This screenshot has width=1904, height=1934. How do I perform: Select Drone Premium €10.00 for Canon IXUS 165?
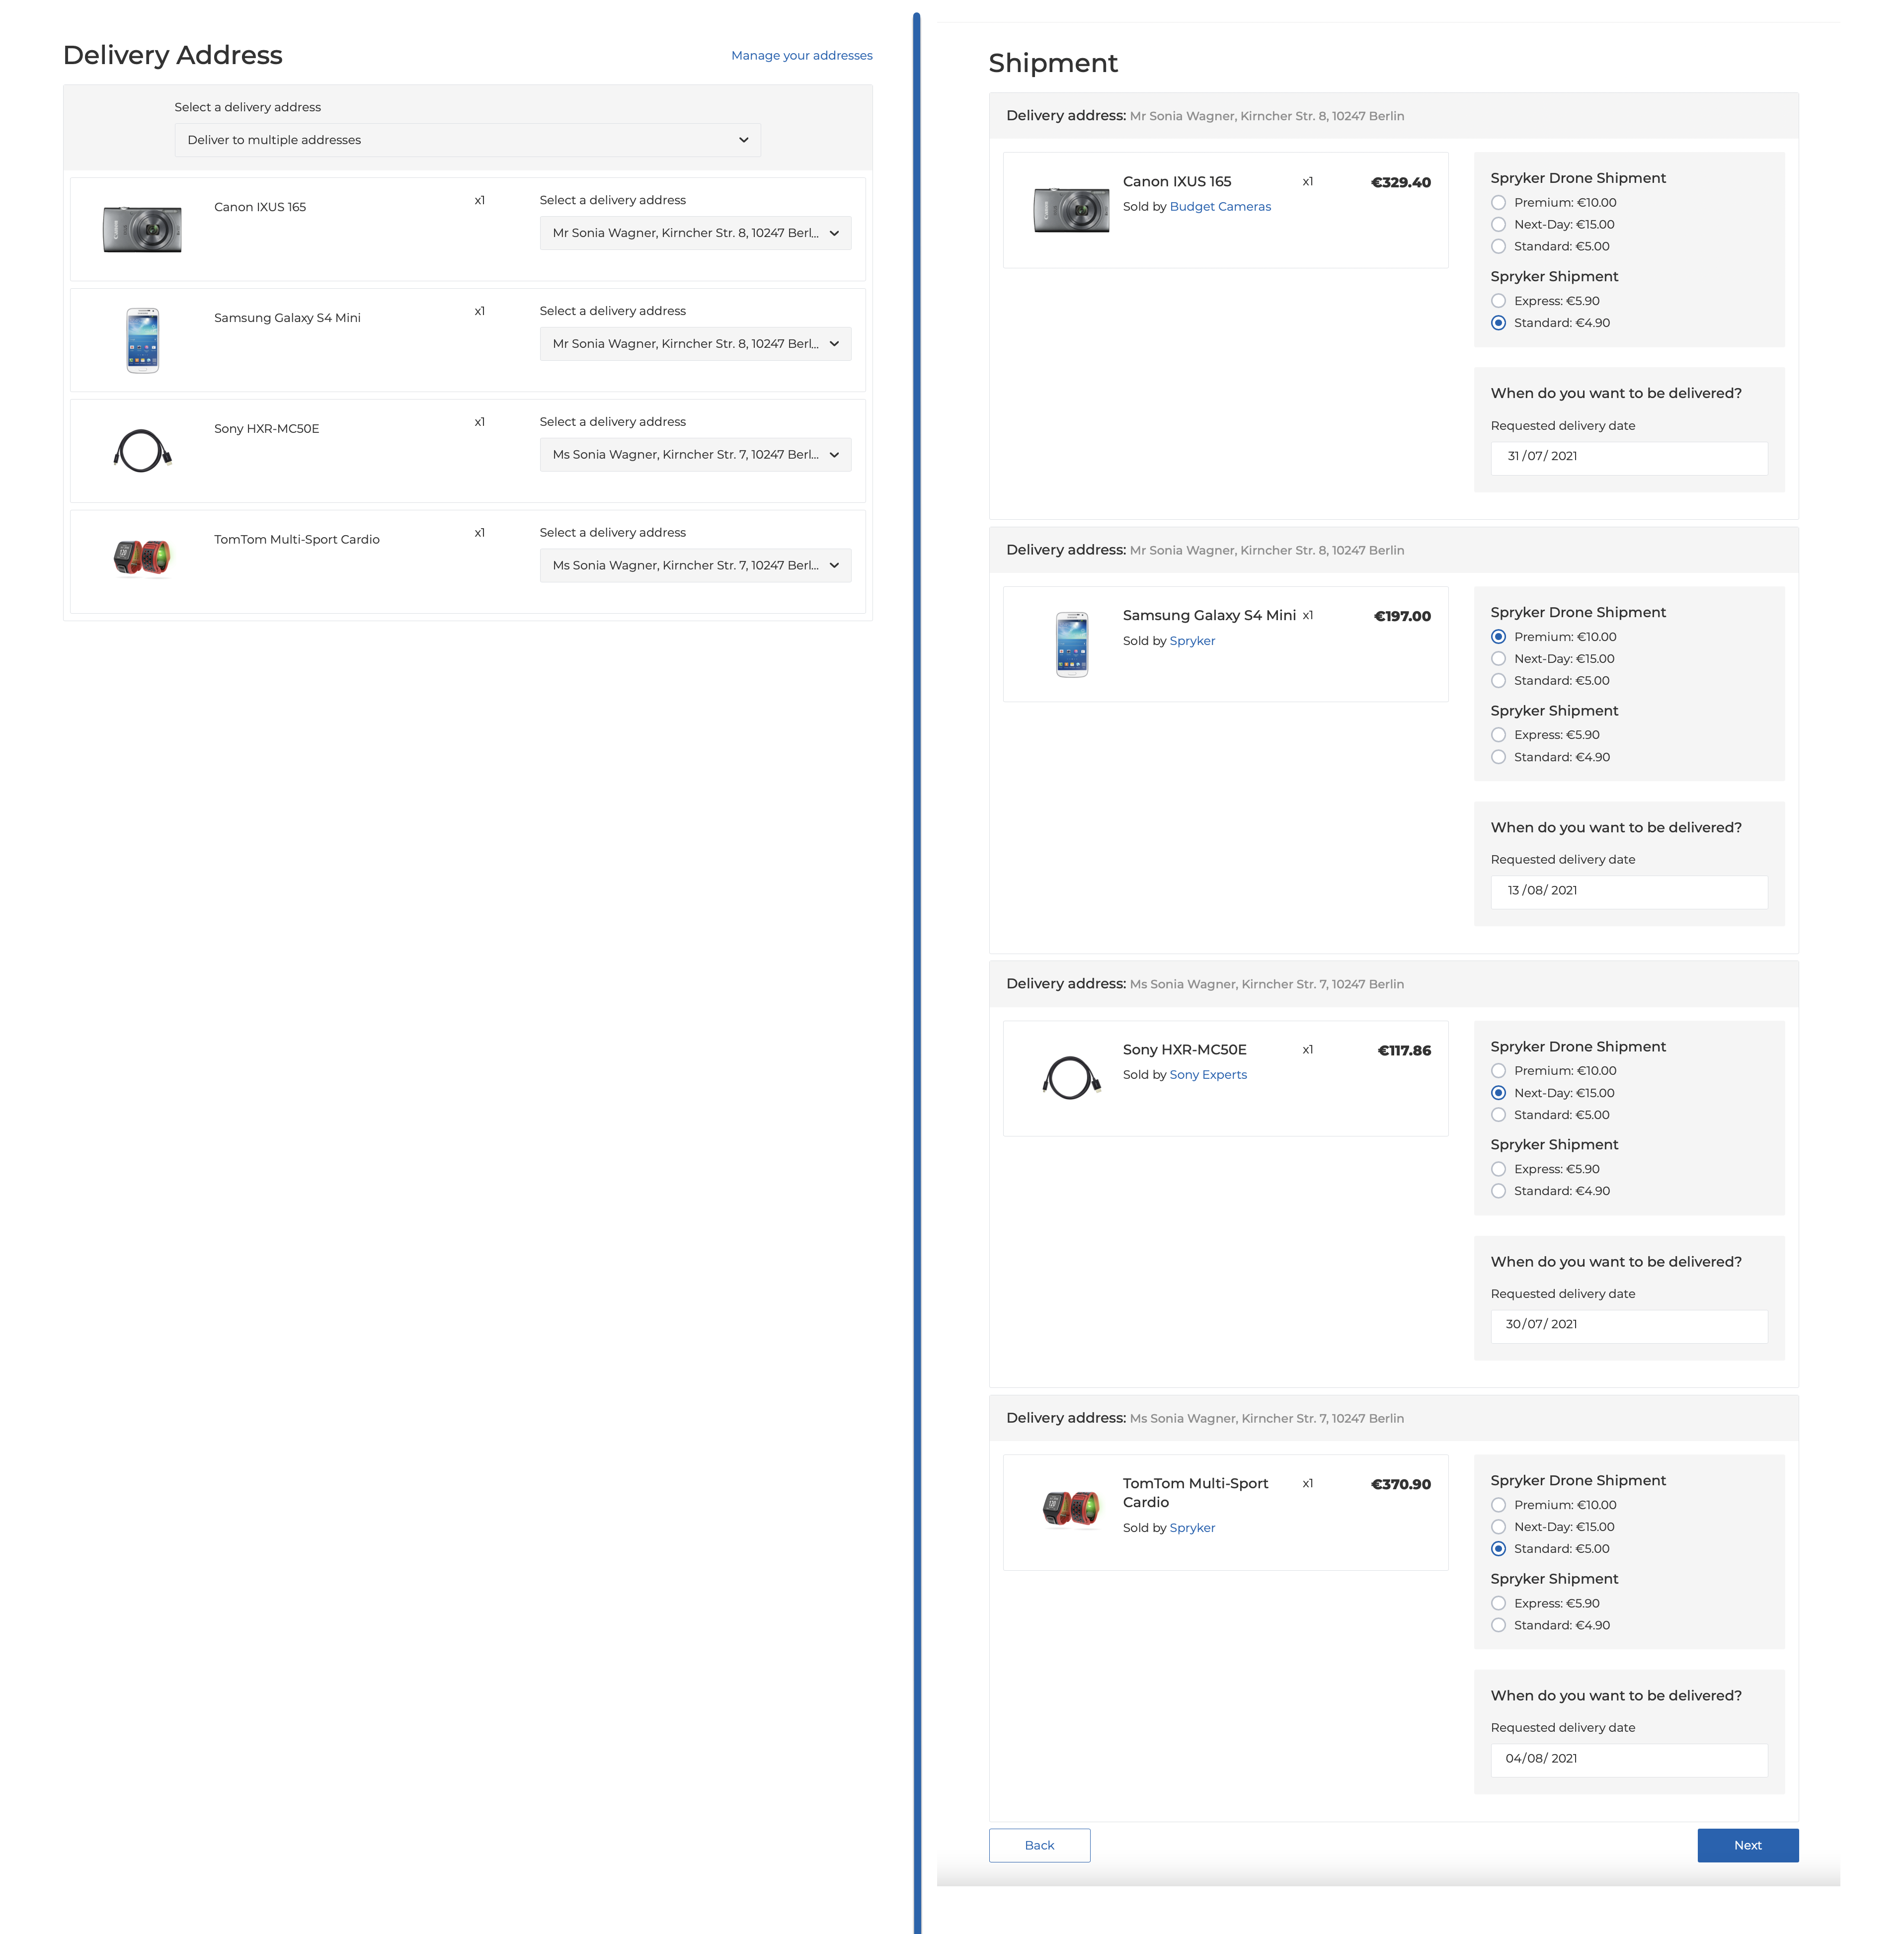[1498, 203]
